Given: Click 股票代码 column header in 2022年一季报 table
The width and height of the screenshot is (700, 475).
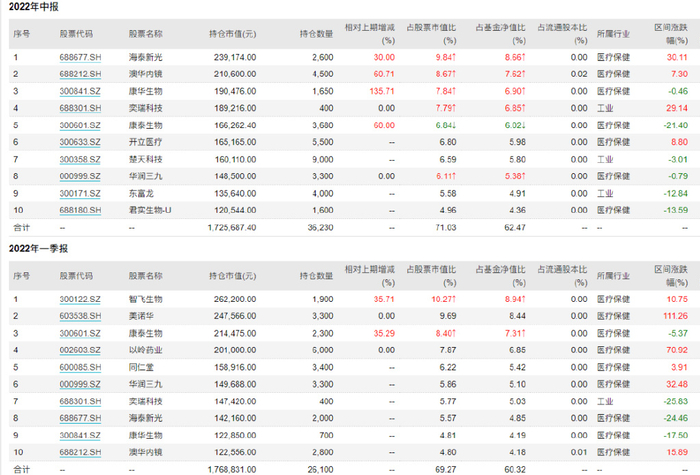Looking at the screenshot, I should tap(76, 276).
